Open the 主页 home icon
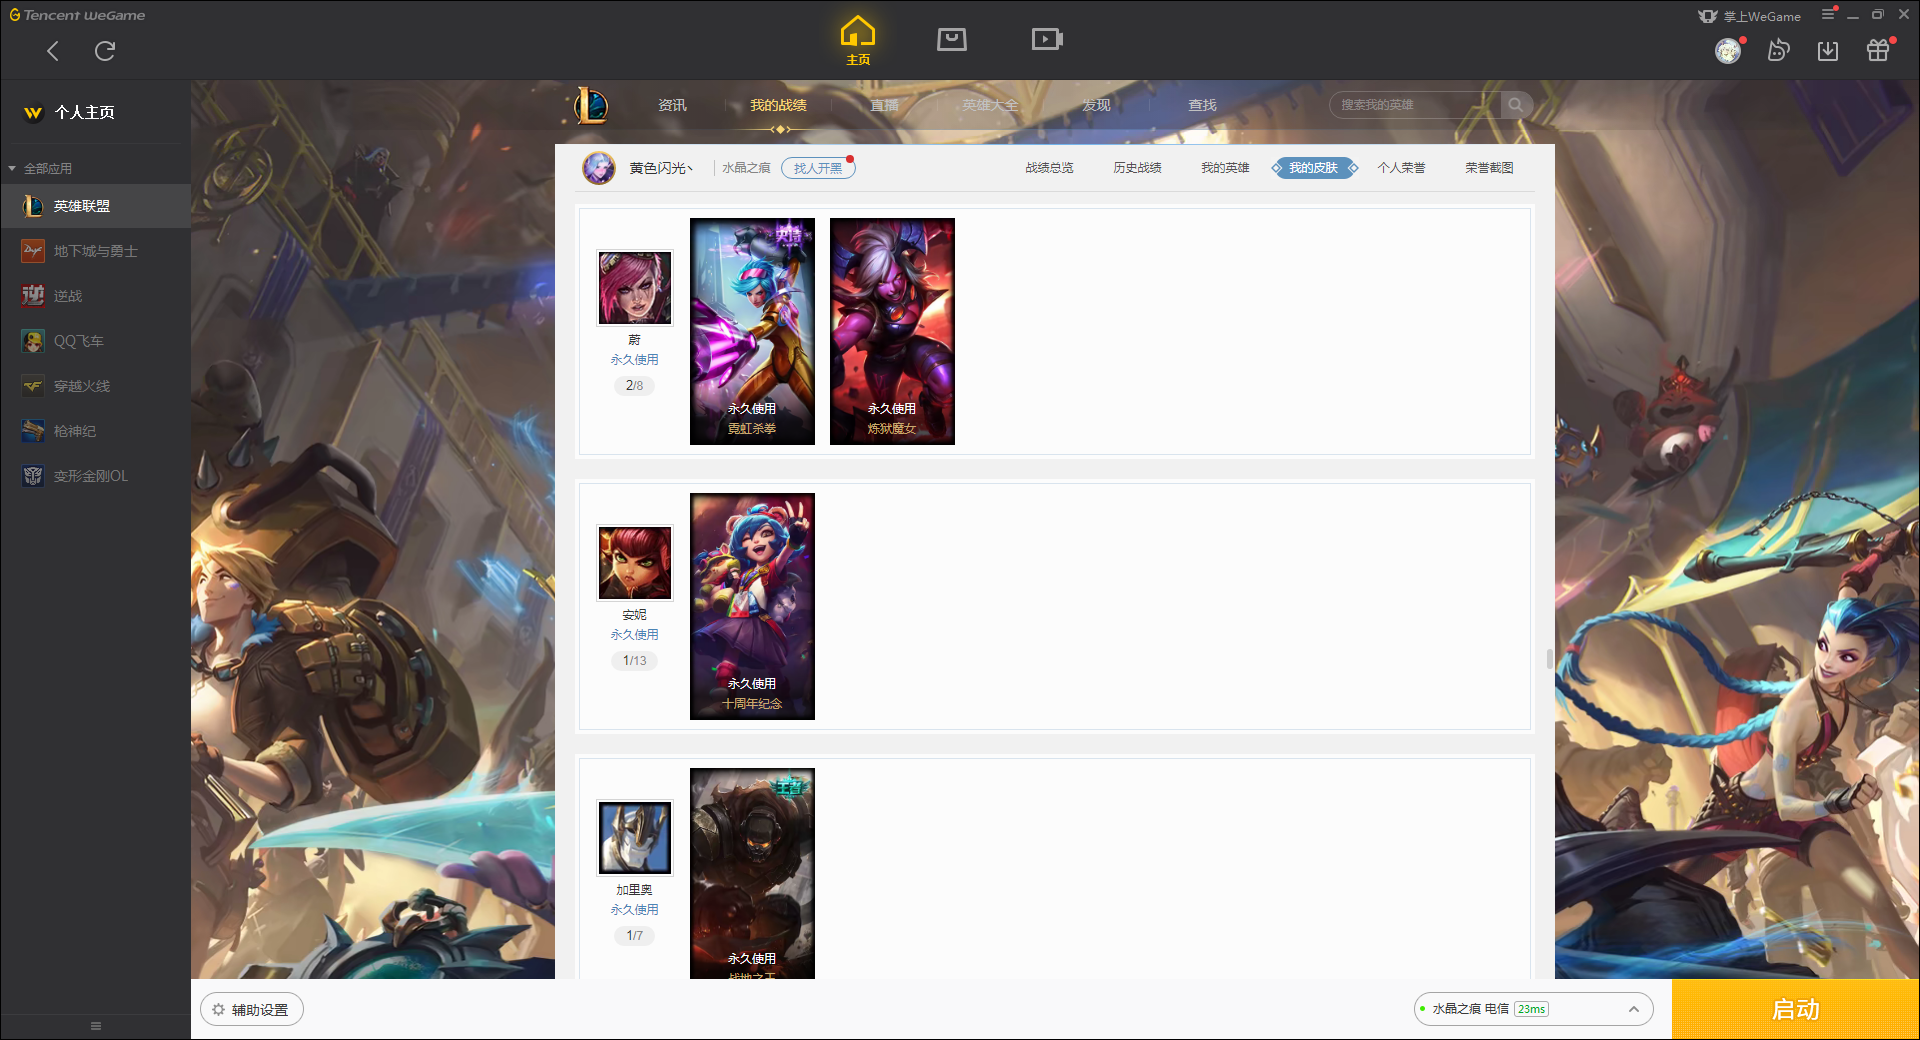The height and width of the screenshot is (1040, 1920). click(x=858, y=40)
